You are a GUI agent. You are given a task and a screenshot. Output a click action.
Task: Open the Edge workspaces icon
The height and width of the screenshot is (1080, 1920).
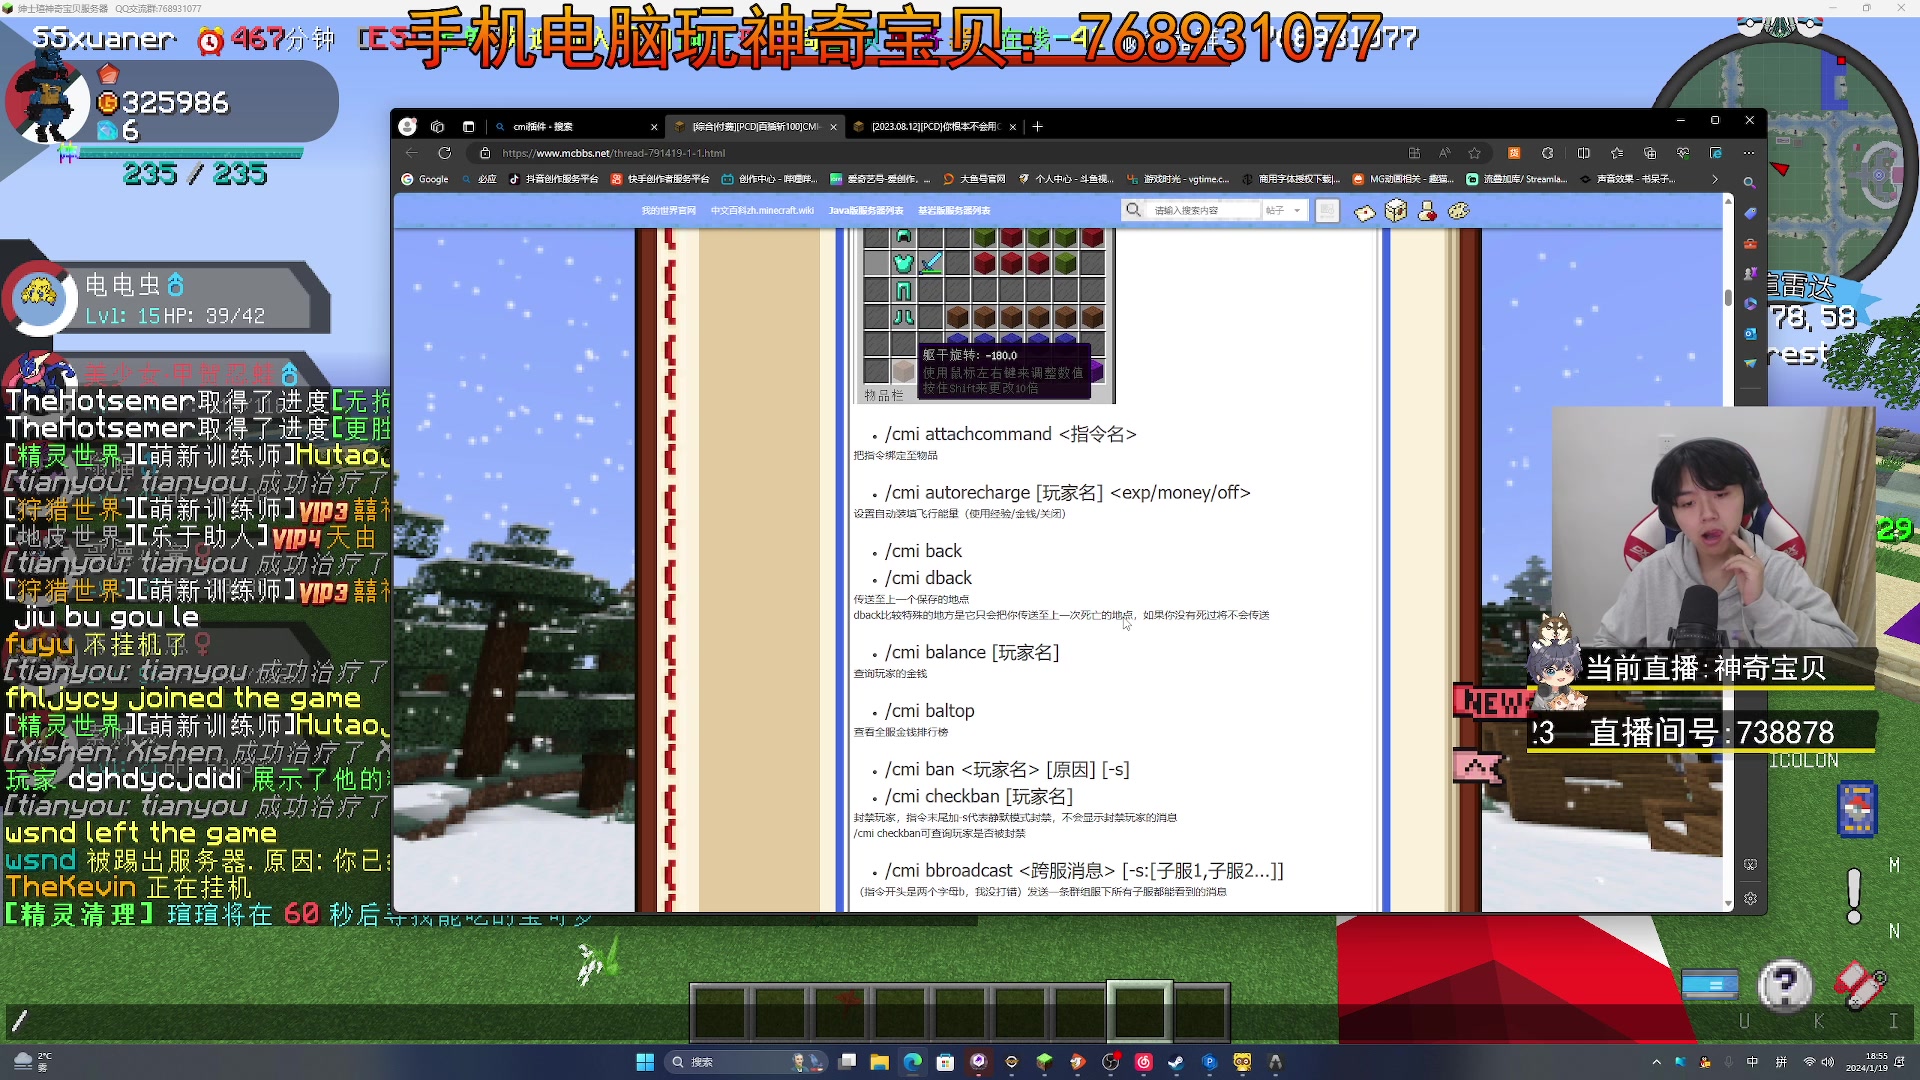coord(437,126)
